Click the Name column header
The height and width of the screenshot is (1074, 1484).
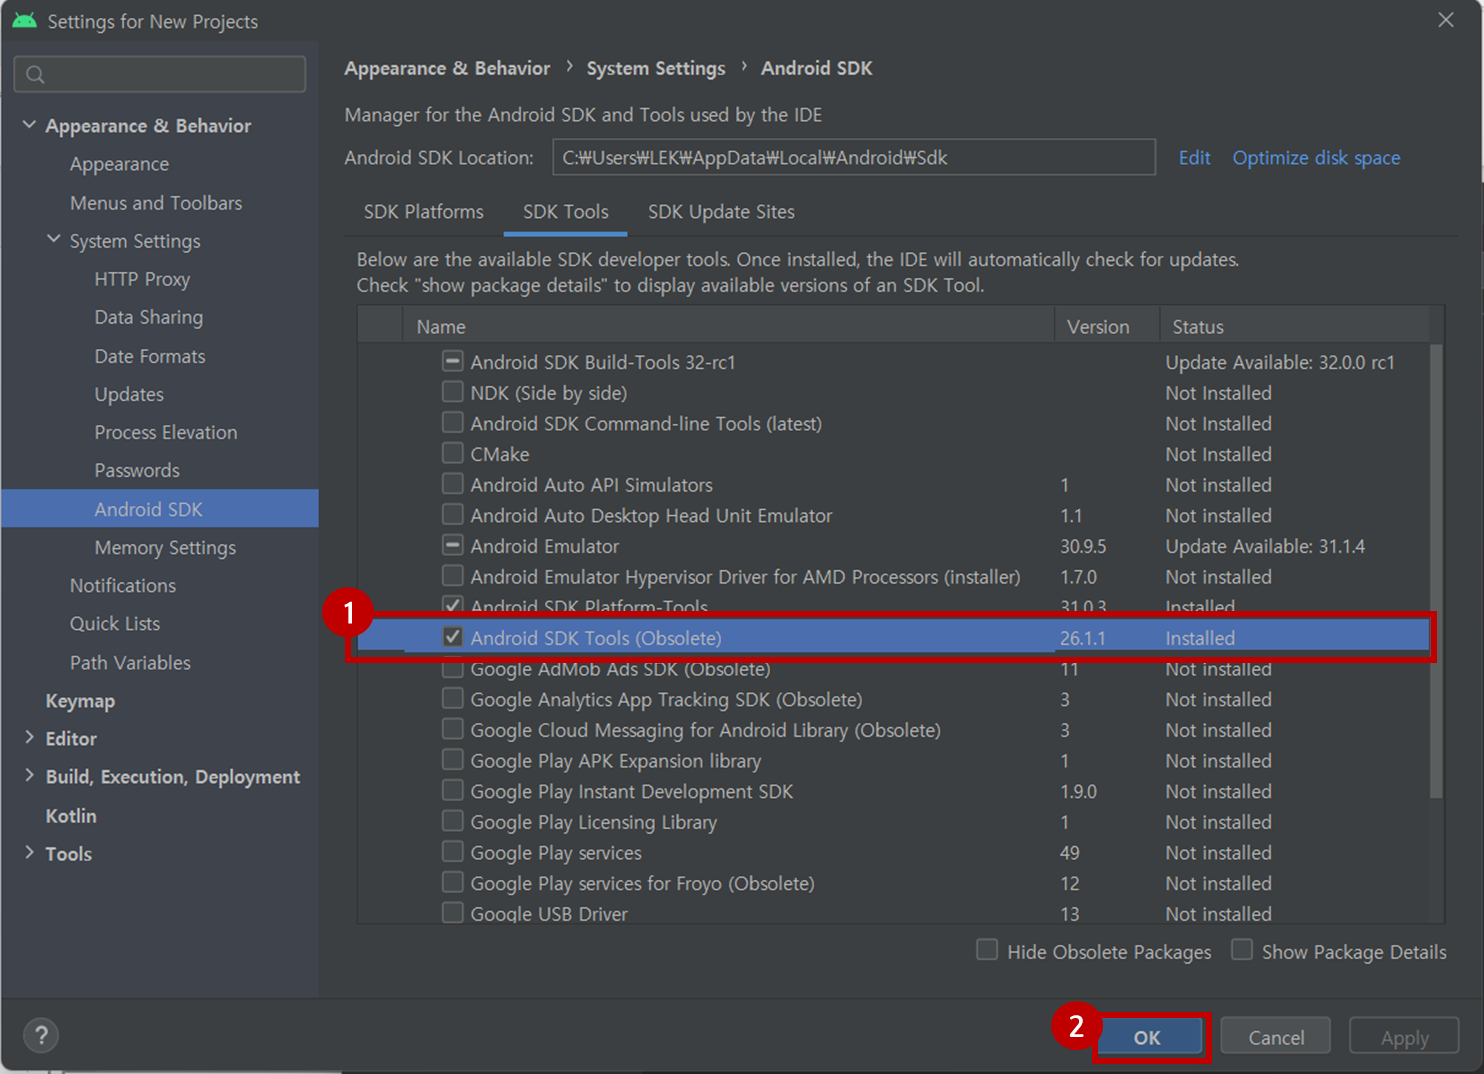(729, 326)
